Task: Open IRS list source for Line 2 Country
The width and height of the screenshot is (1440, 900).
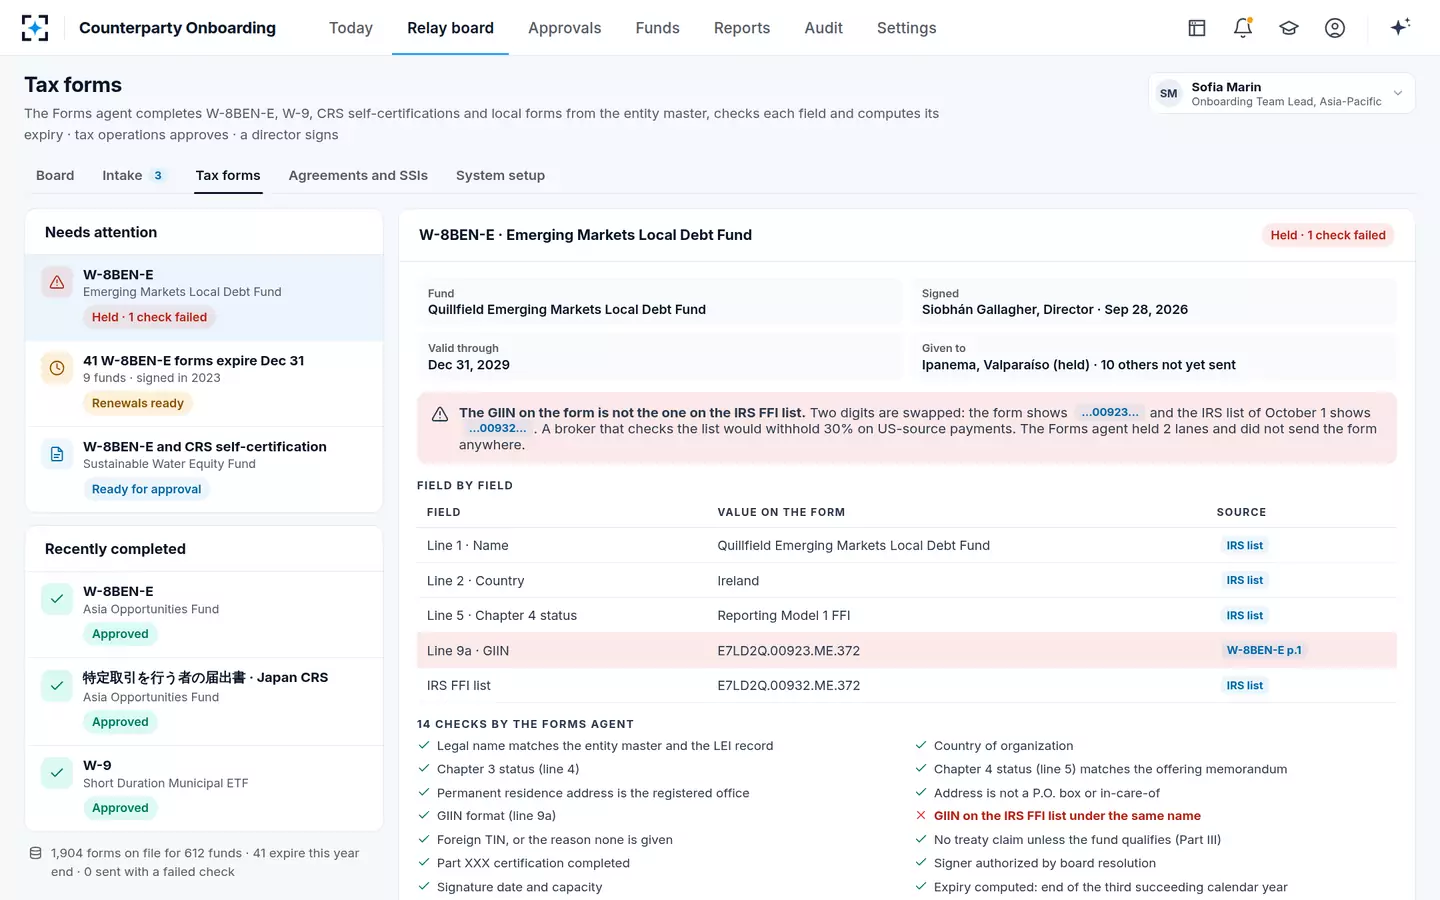Action: point(1245,580)
